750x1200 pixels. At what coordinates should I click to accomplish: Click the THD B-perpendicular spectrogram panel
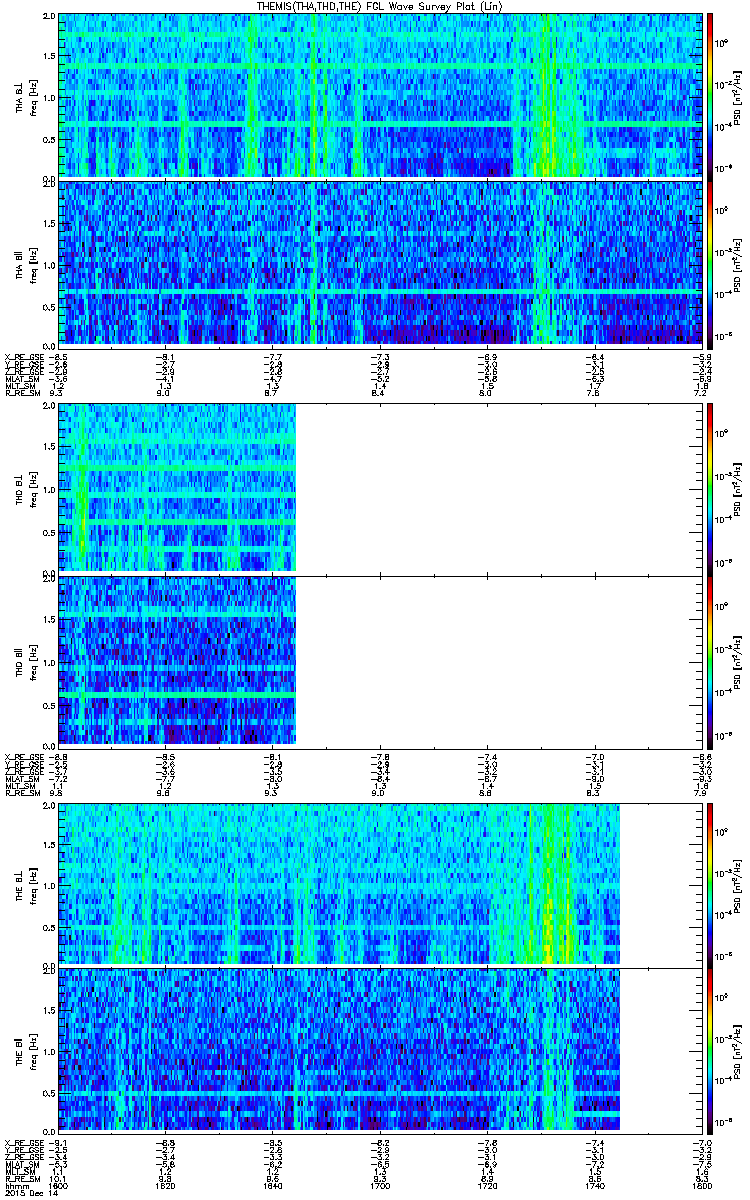(177, 488)
